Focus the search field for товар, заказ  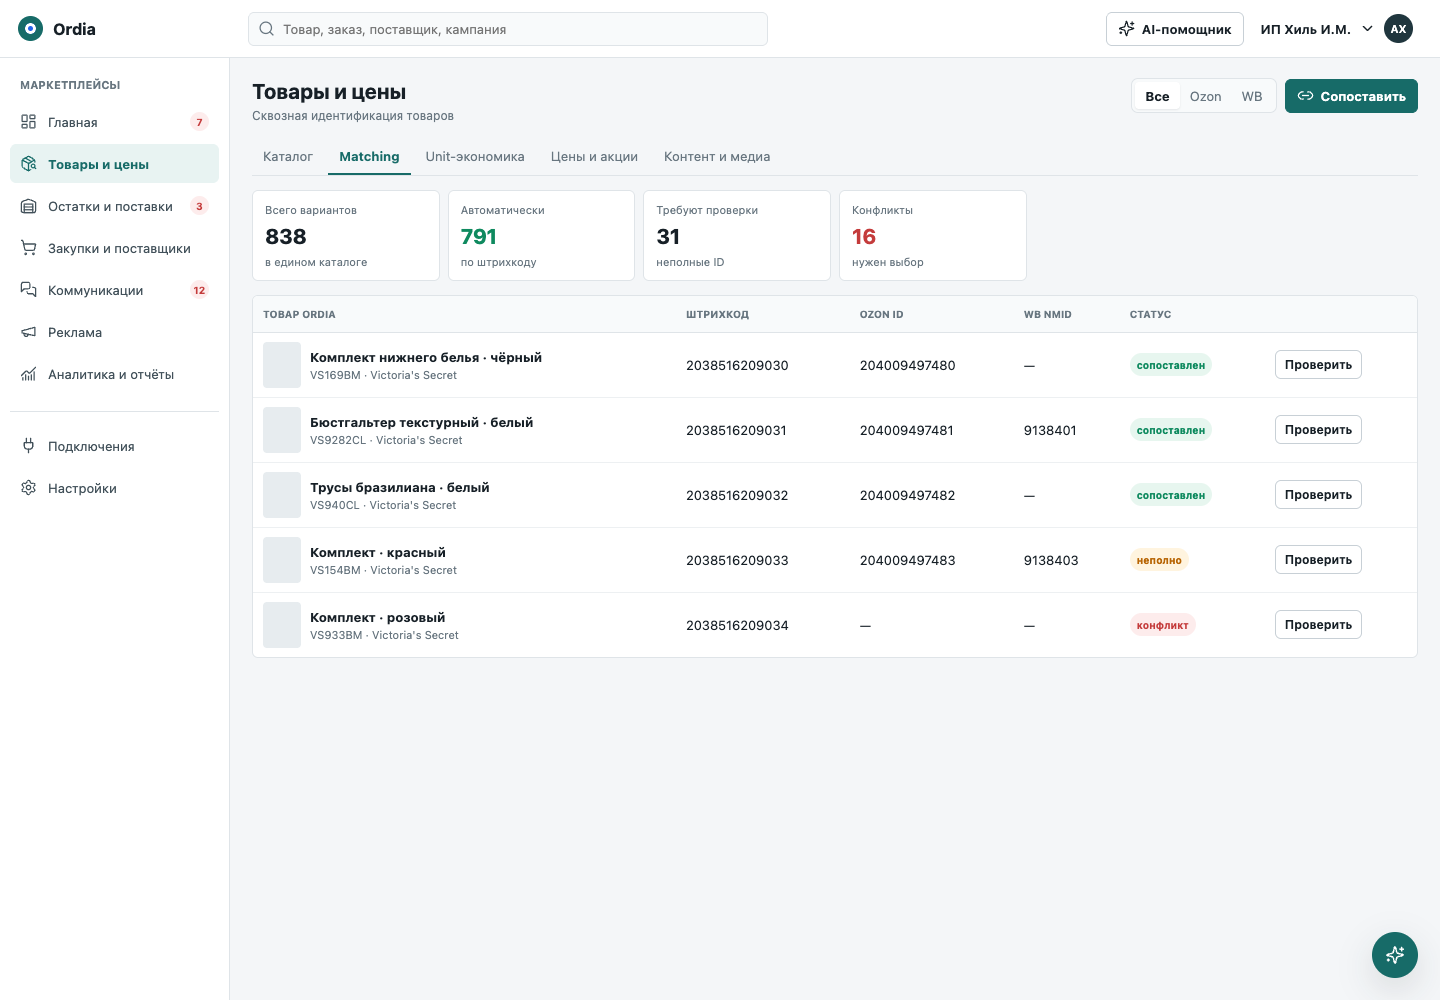click(508, 29)
